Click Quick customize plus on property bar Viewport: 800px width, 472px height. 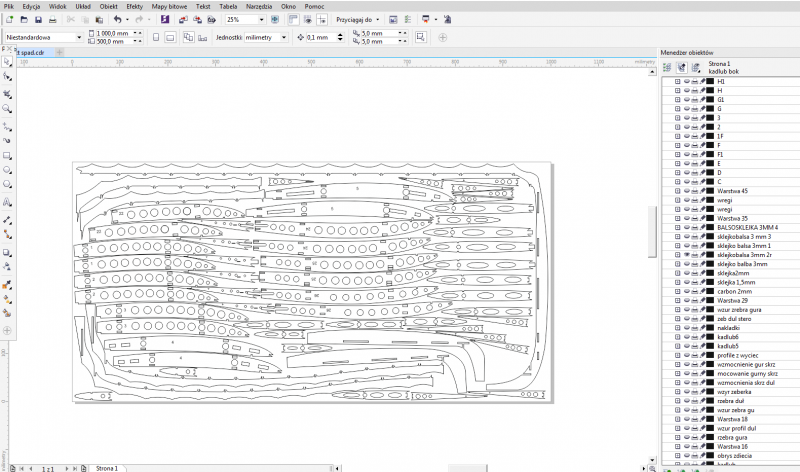[442, 37]
